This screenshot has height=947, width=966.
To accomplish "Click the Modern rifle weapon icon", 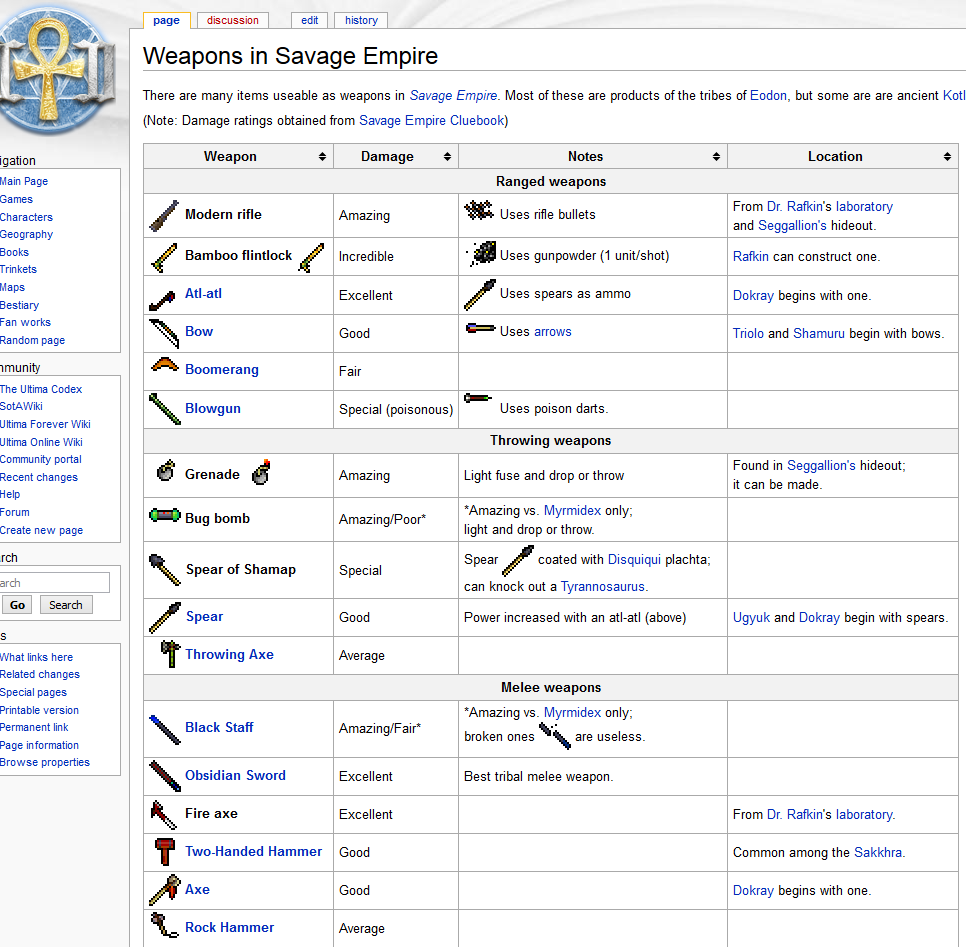I will coord(164,216).
